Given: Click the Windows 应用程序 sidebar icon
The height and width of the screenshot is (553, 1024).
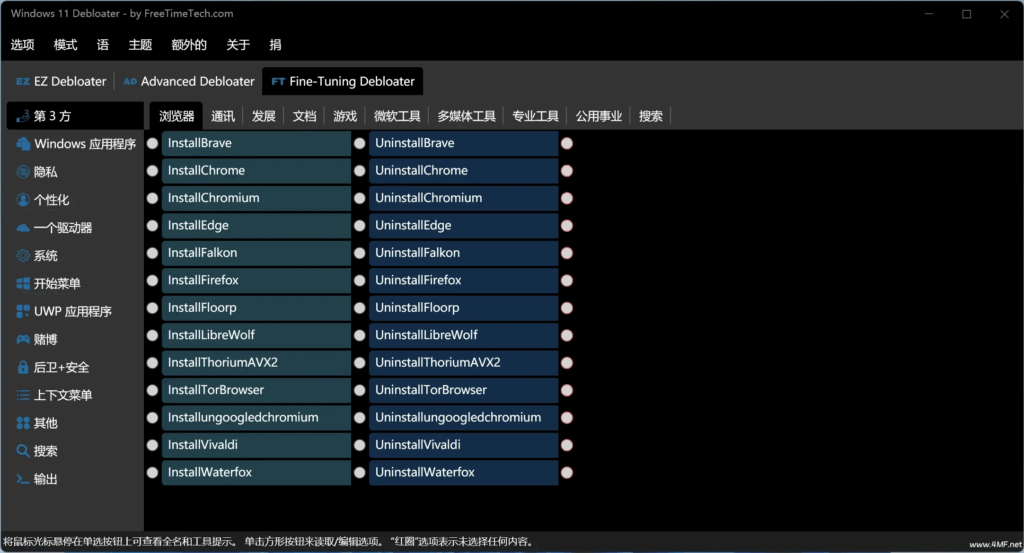Looking at the screenshot, I should 23,144.
